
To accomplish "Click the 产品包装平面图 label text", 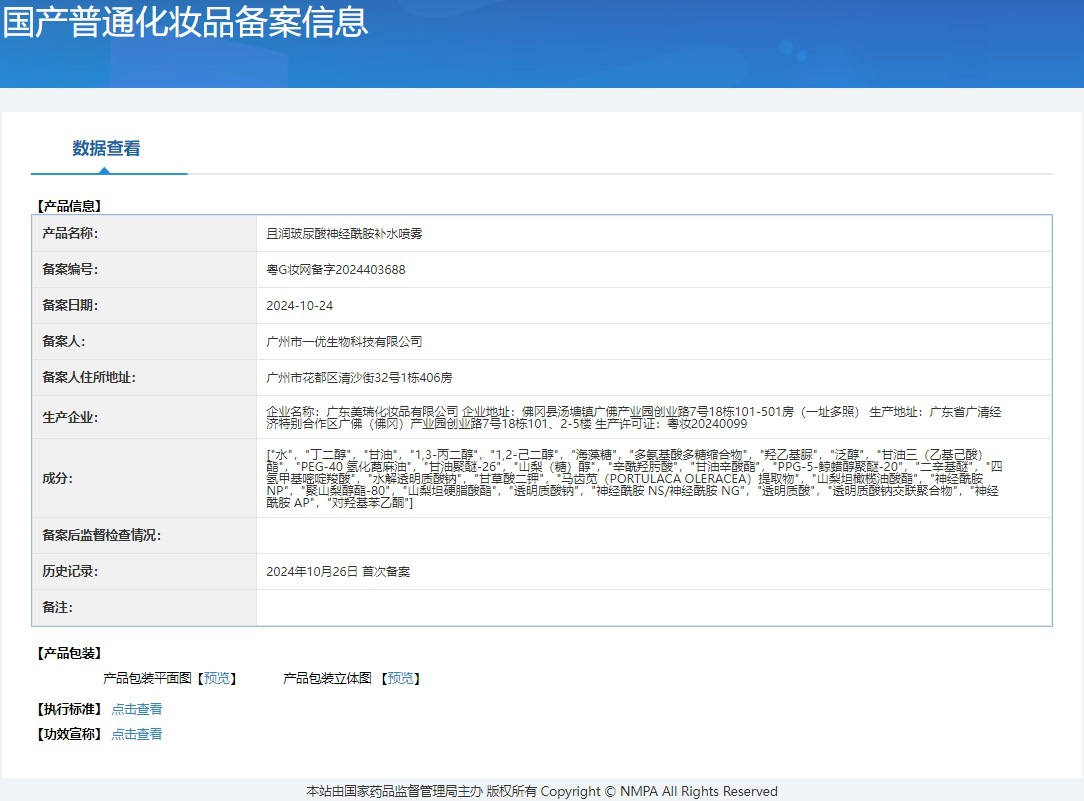I will click(147, 678).
